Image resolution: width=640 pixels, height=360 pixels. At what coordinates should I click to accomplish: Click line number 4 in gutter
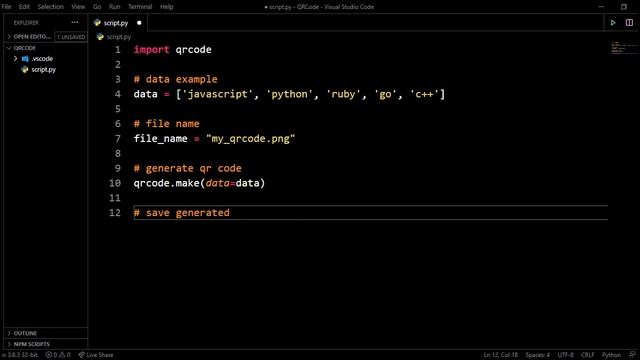[x=118, y=94]
